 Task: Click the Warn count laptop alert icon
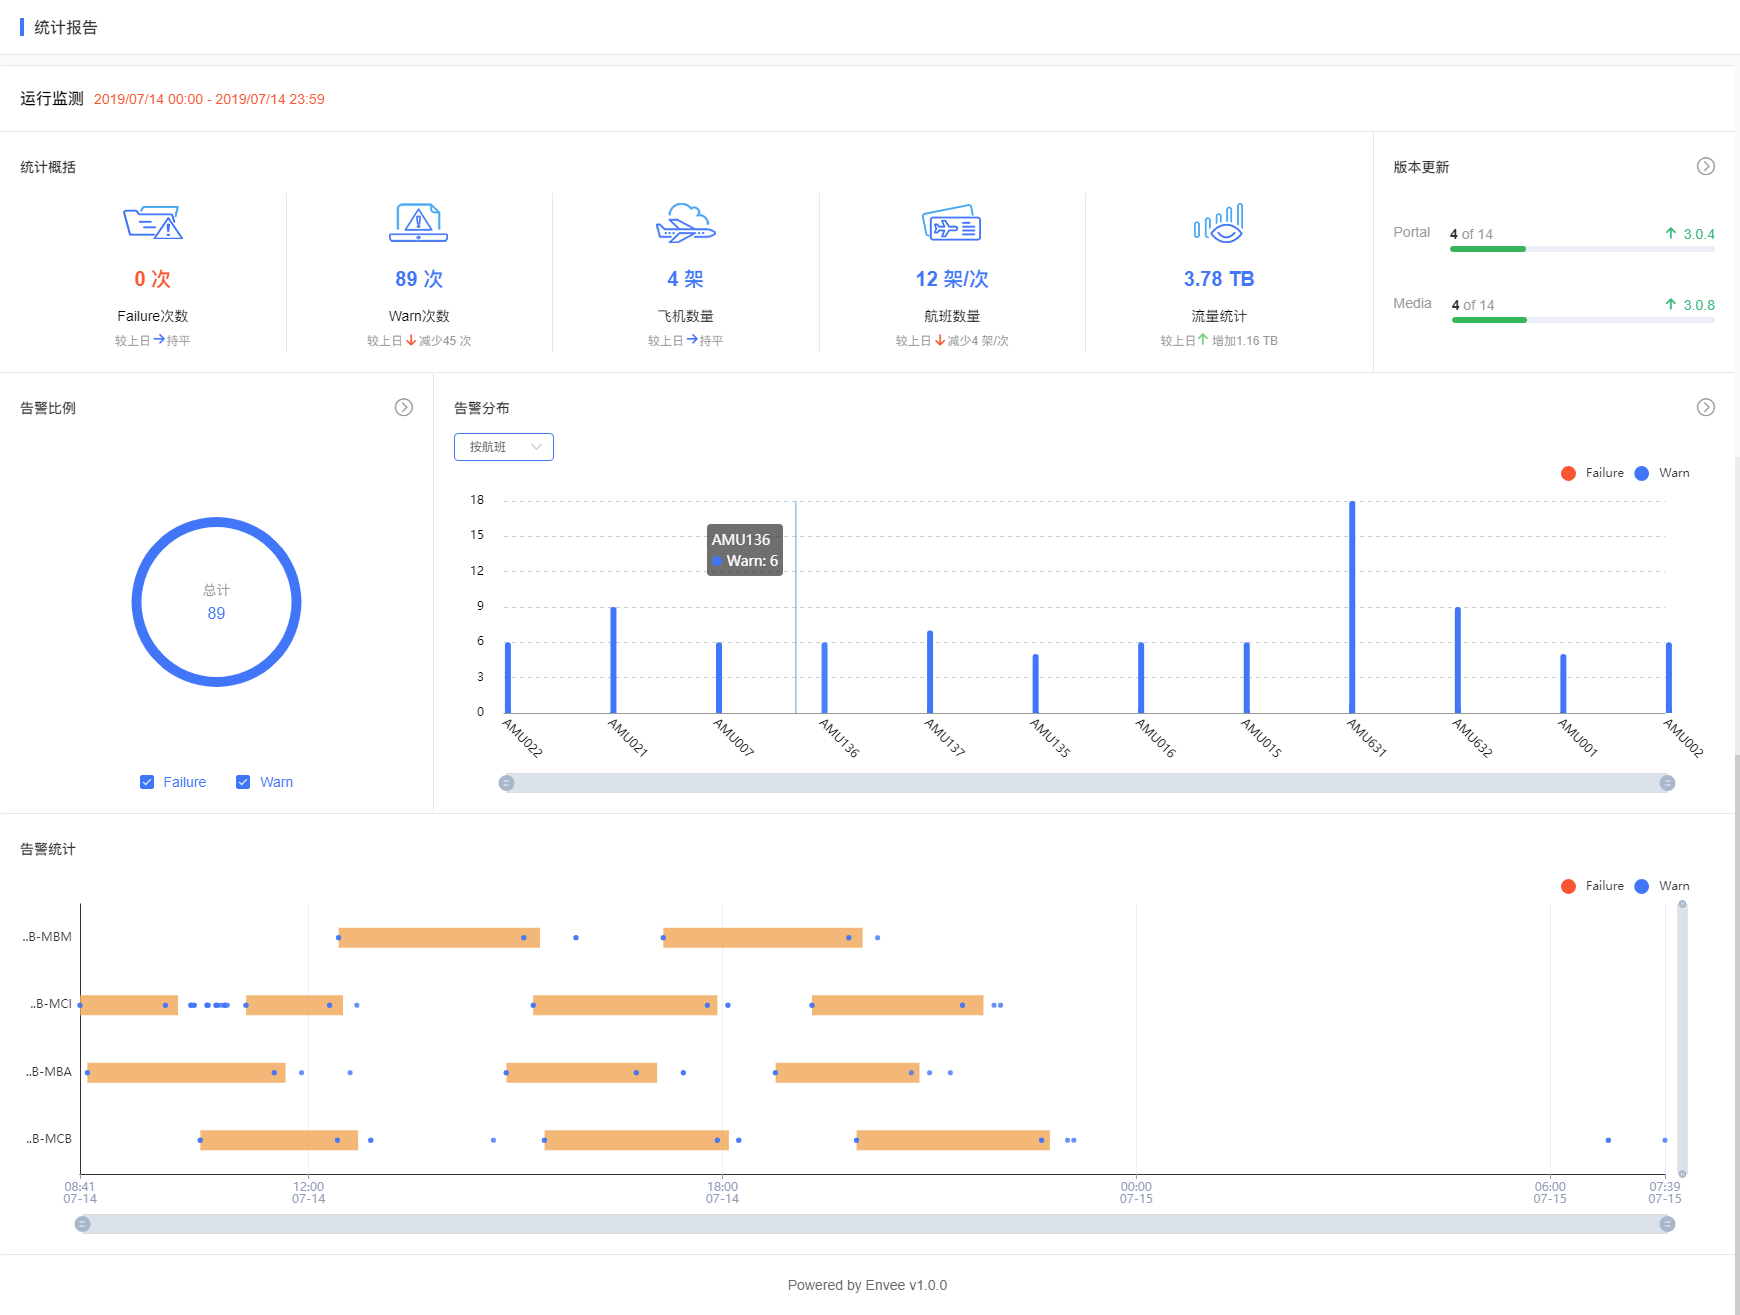419,222
